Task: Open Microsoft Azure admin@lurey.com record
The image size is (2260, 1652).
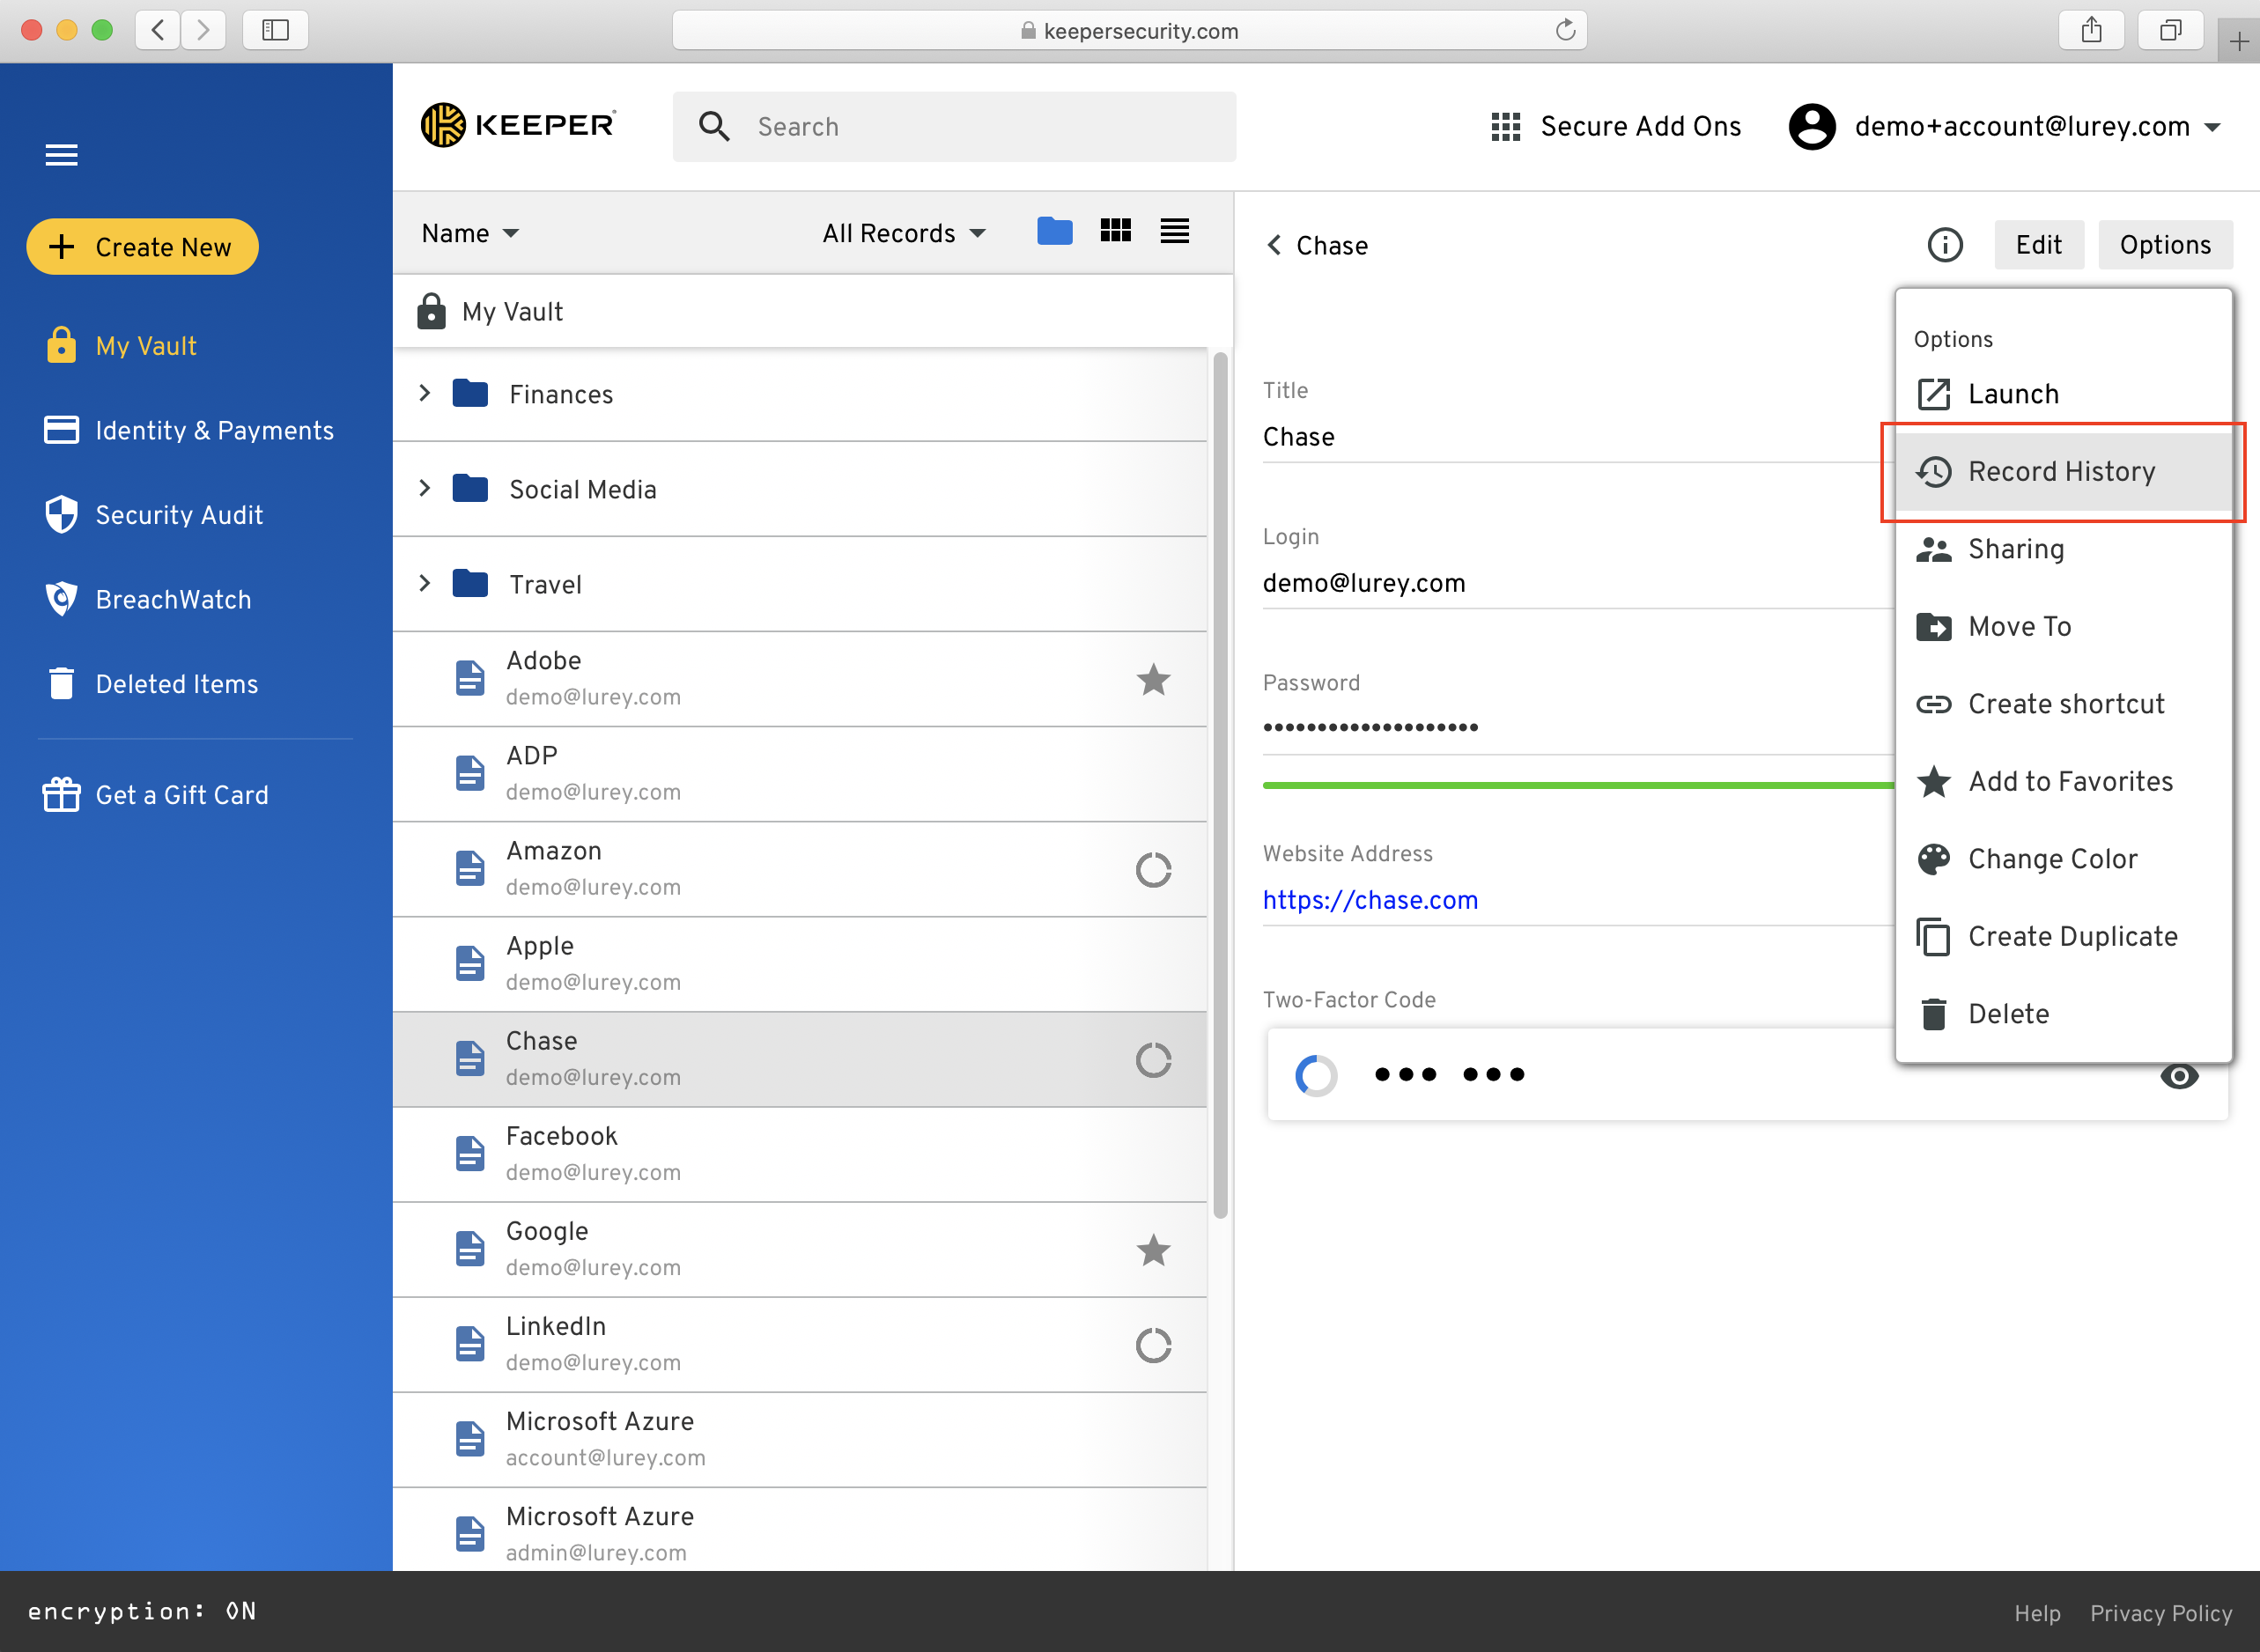Action: point(800,1530)
